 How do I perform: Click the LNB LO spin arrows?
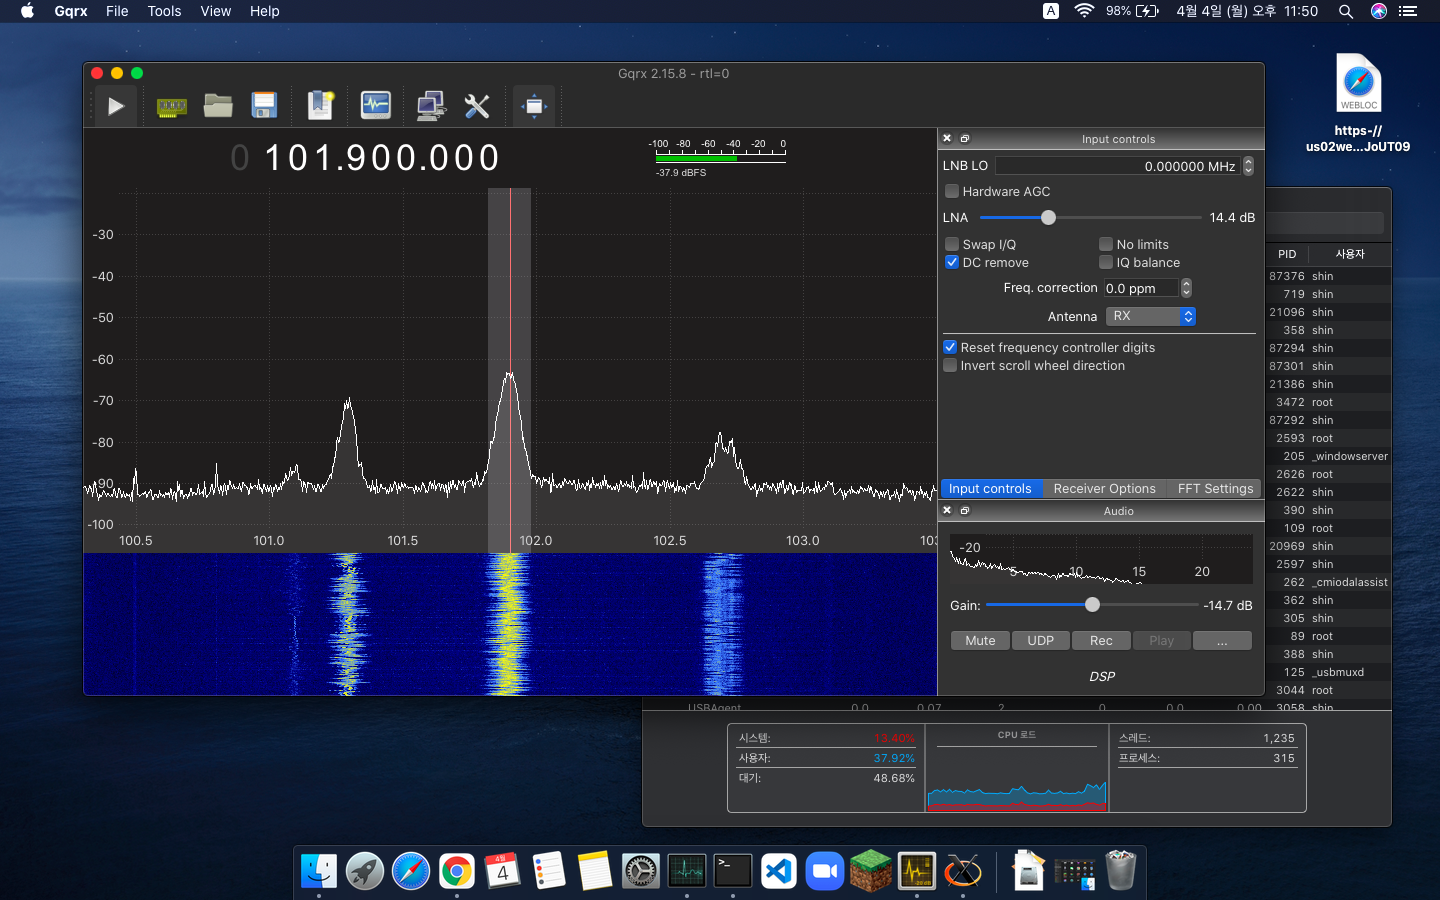[x=1248, y=166]
